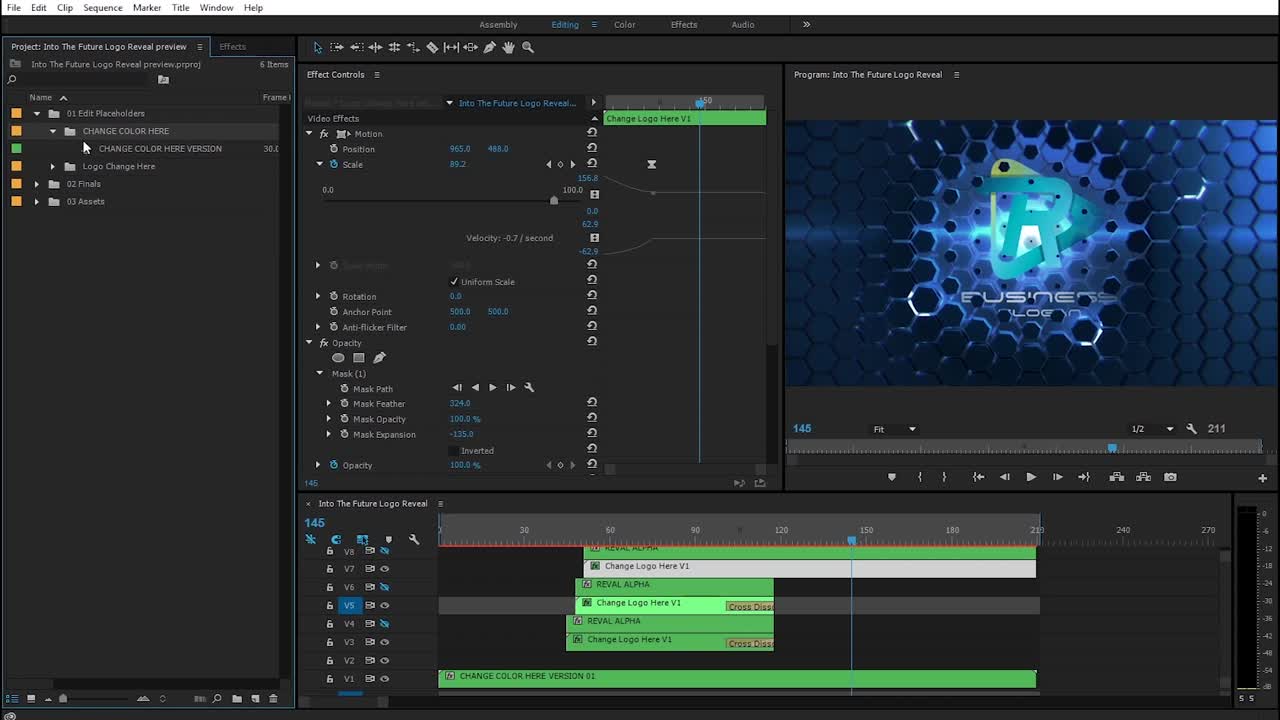Uncheck the Uniform Scale checkbox
The image size is (1280, 720).
pos(454,282)
